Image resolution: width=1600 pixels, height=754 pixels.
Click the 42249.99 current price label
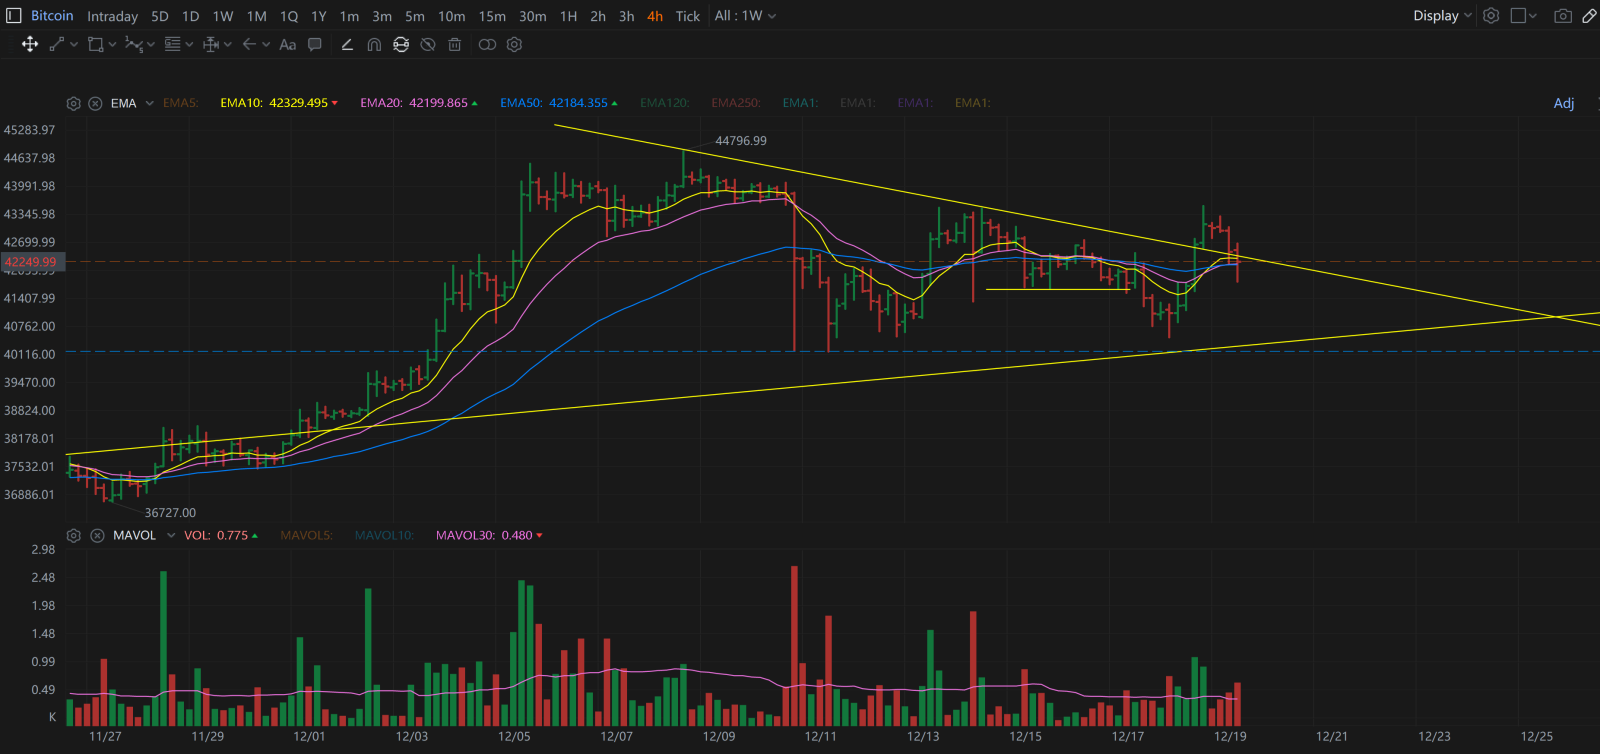coord(31,262)
